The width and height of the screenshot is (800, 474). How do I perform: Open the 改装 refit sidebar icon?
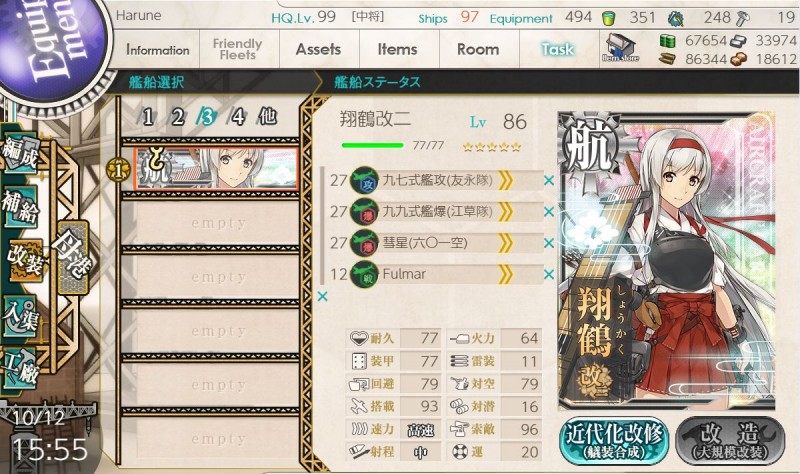point(24,261)
